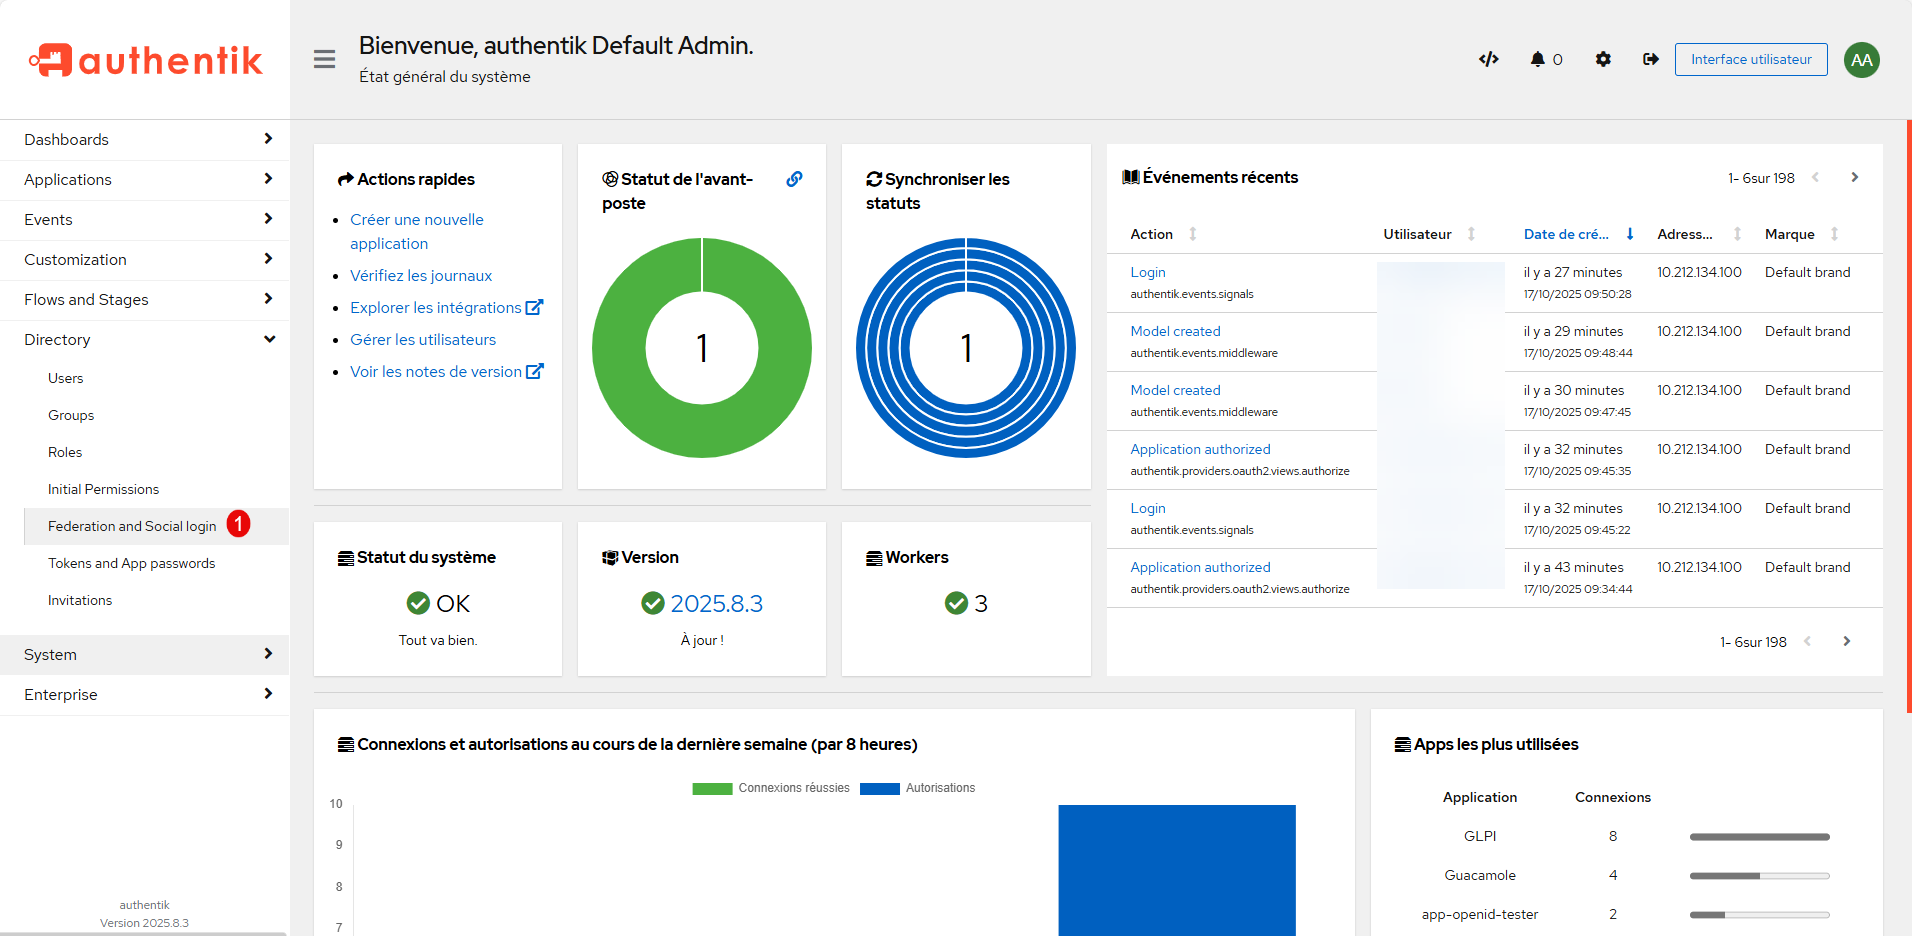The height and width of the screenshot is (936, 1912).
Task: Click the Interface utilisateur button
Action: (1751, 59)
